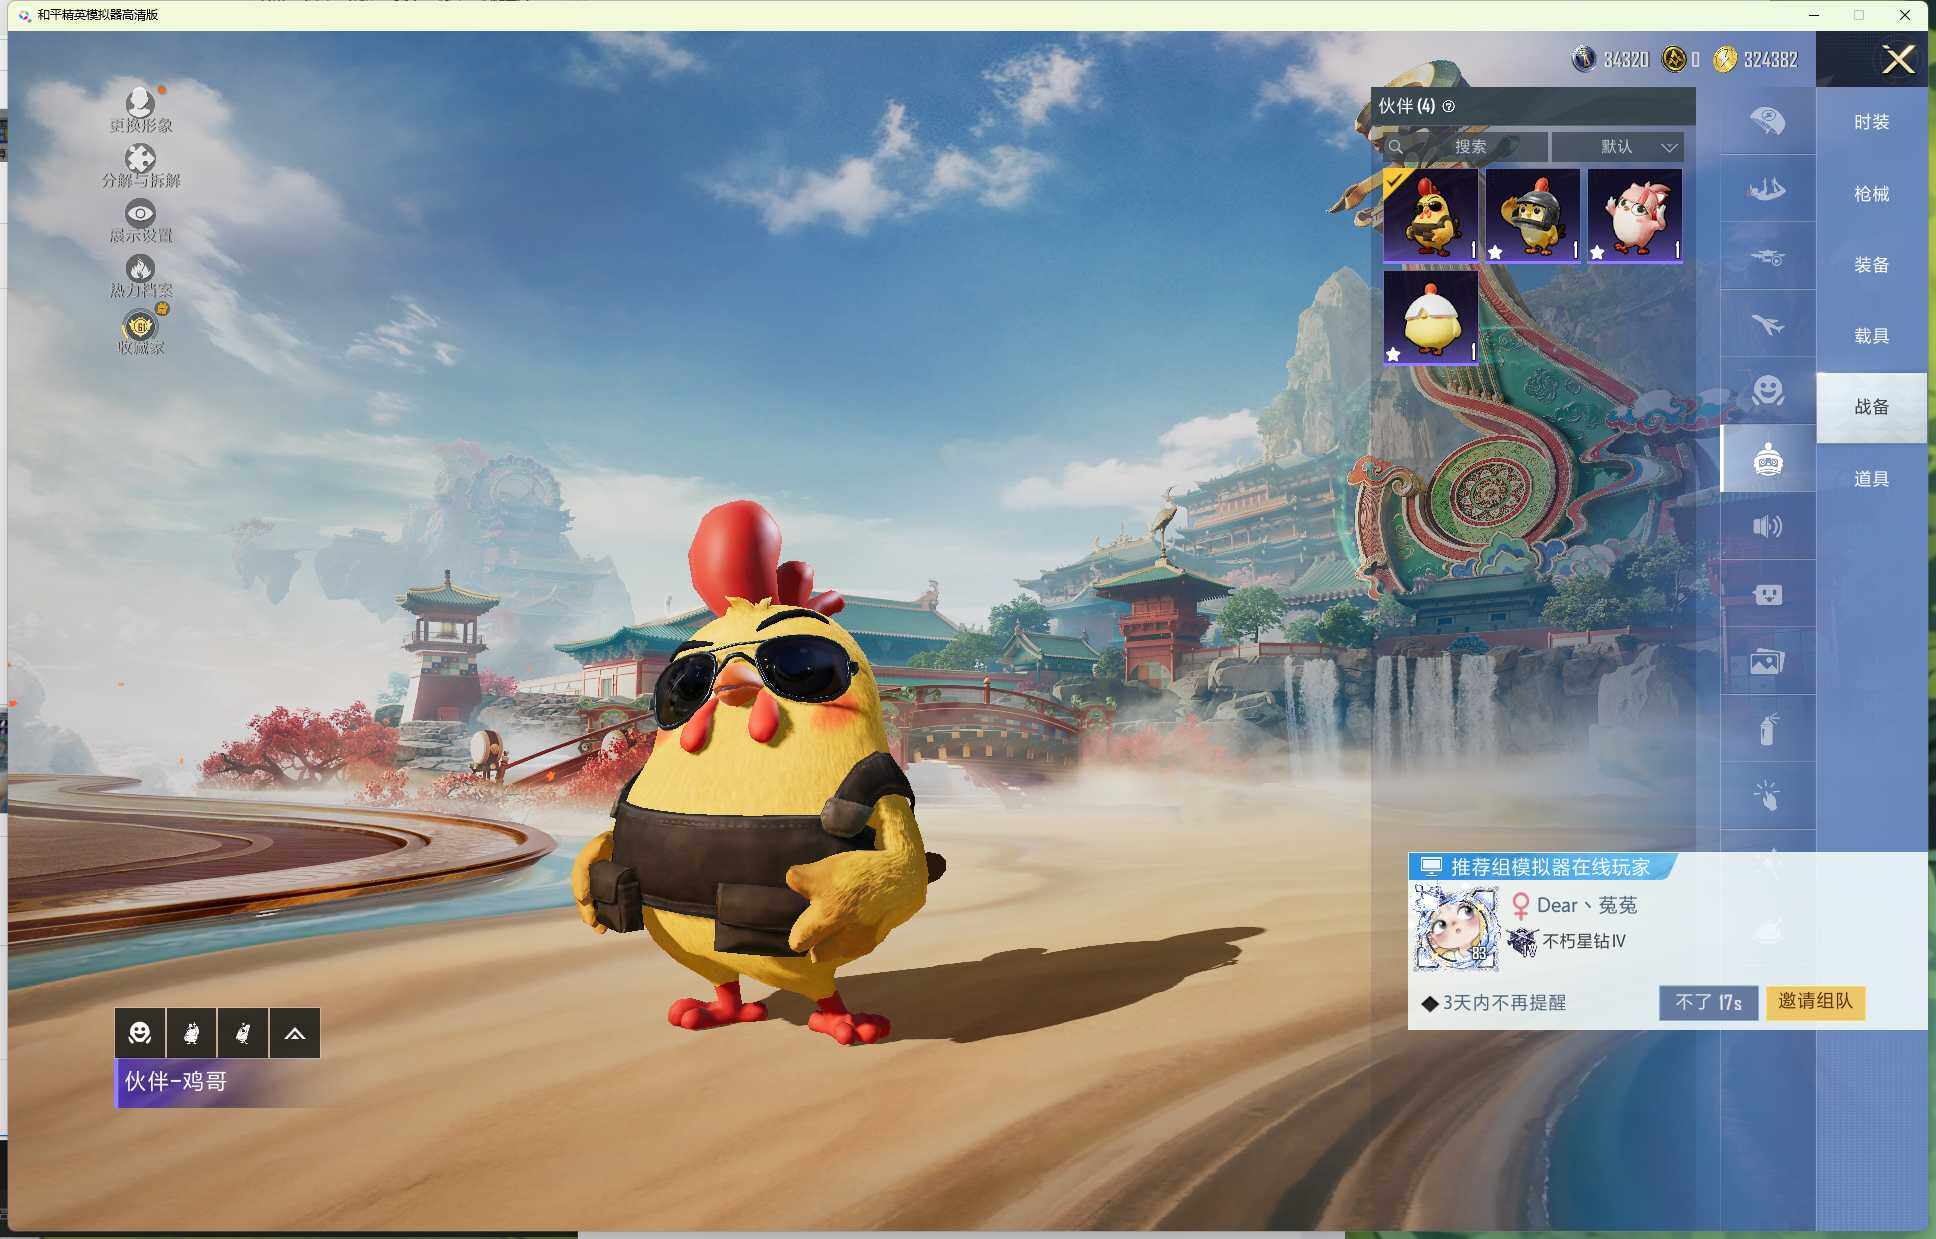This screenshot has width=1936, height=1239.
Task: Check the 3天内不再提醒 option
Action: [x=1431, y=1003]
